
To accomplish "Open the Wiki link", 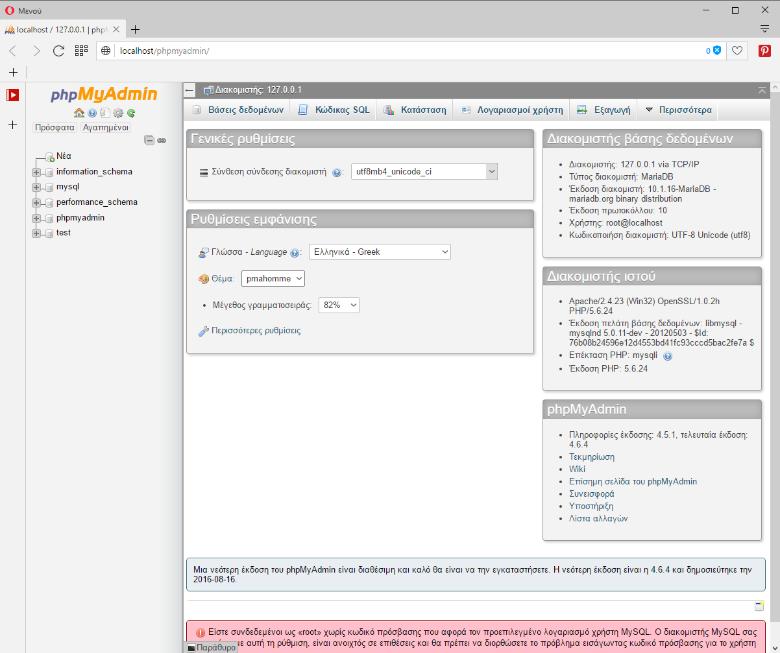I will click(x=577, y=469).
